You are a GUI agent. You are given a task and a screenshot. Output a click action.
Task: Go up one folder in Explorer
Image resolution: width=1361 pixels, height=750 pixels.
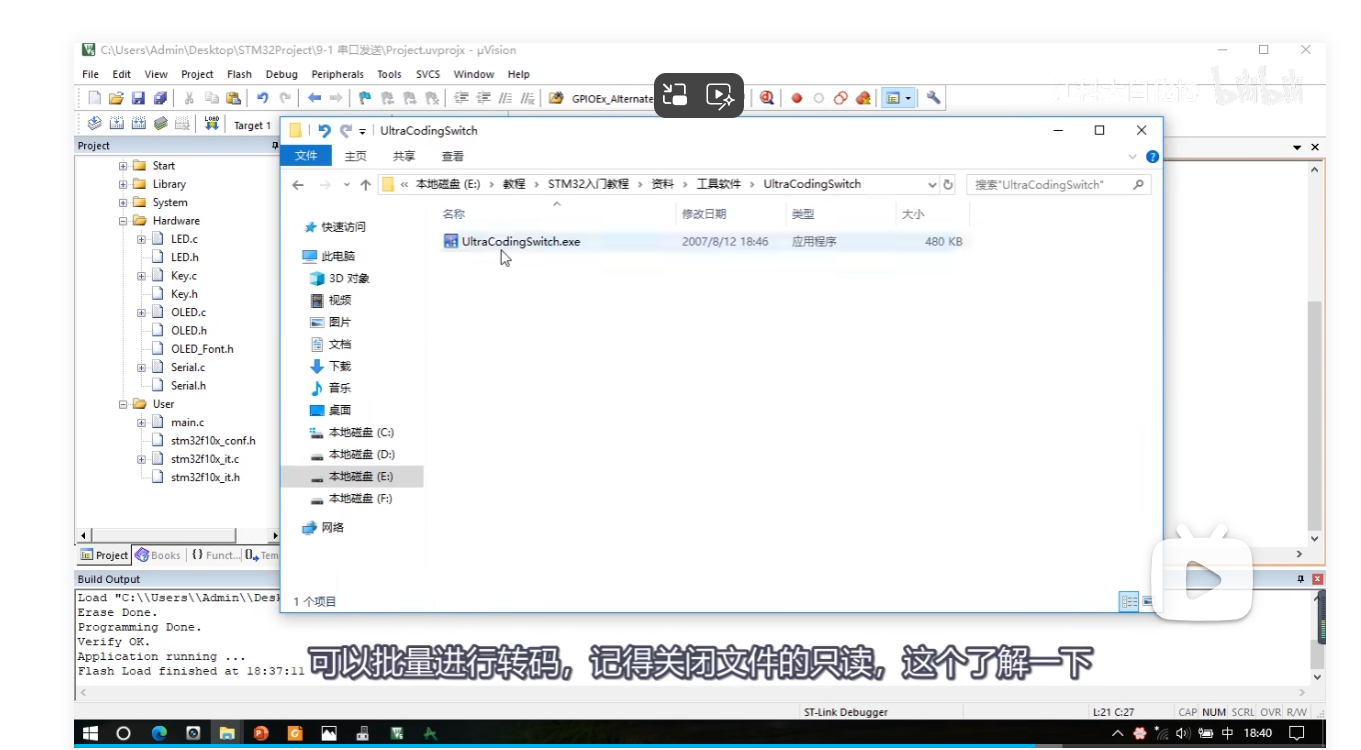click(365, 185)
